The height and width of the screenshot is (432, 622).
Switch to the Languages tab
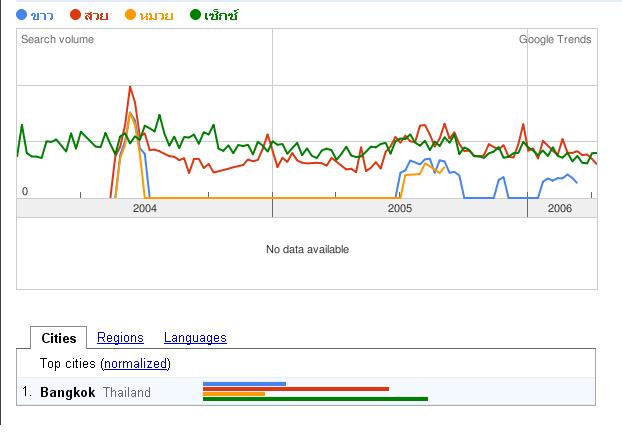coord(195,338)
